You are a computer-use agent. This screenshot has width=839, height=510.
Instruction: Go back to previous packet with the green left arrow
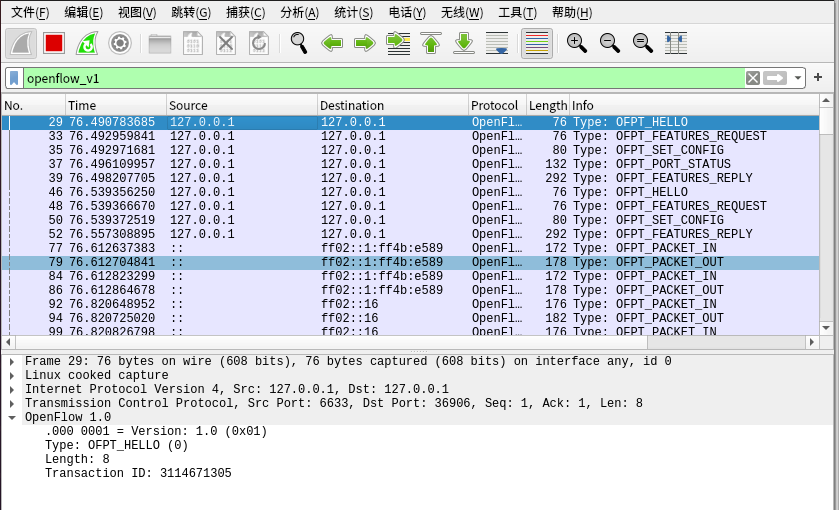point(332,43)
